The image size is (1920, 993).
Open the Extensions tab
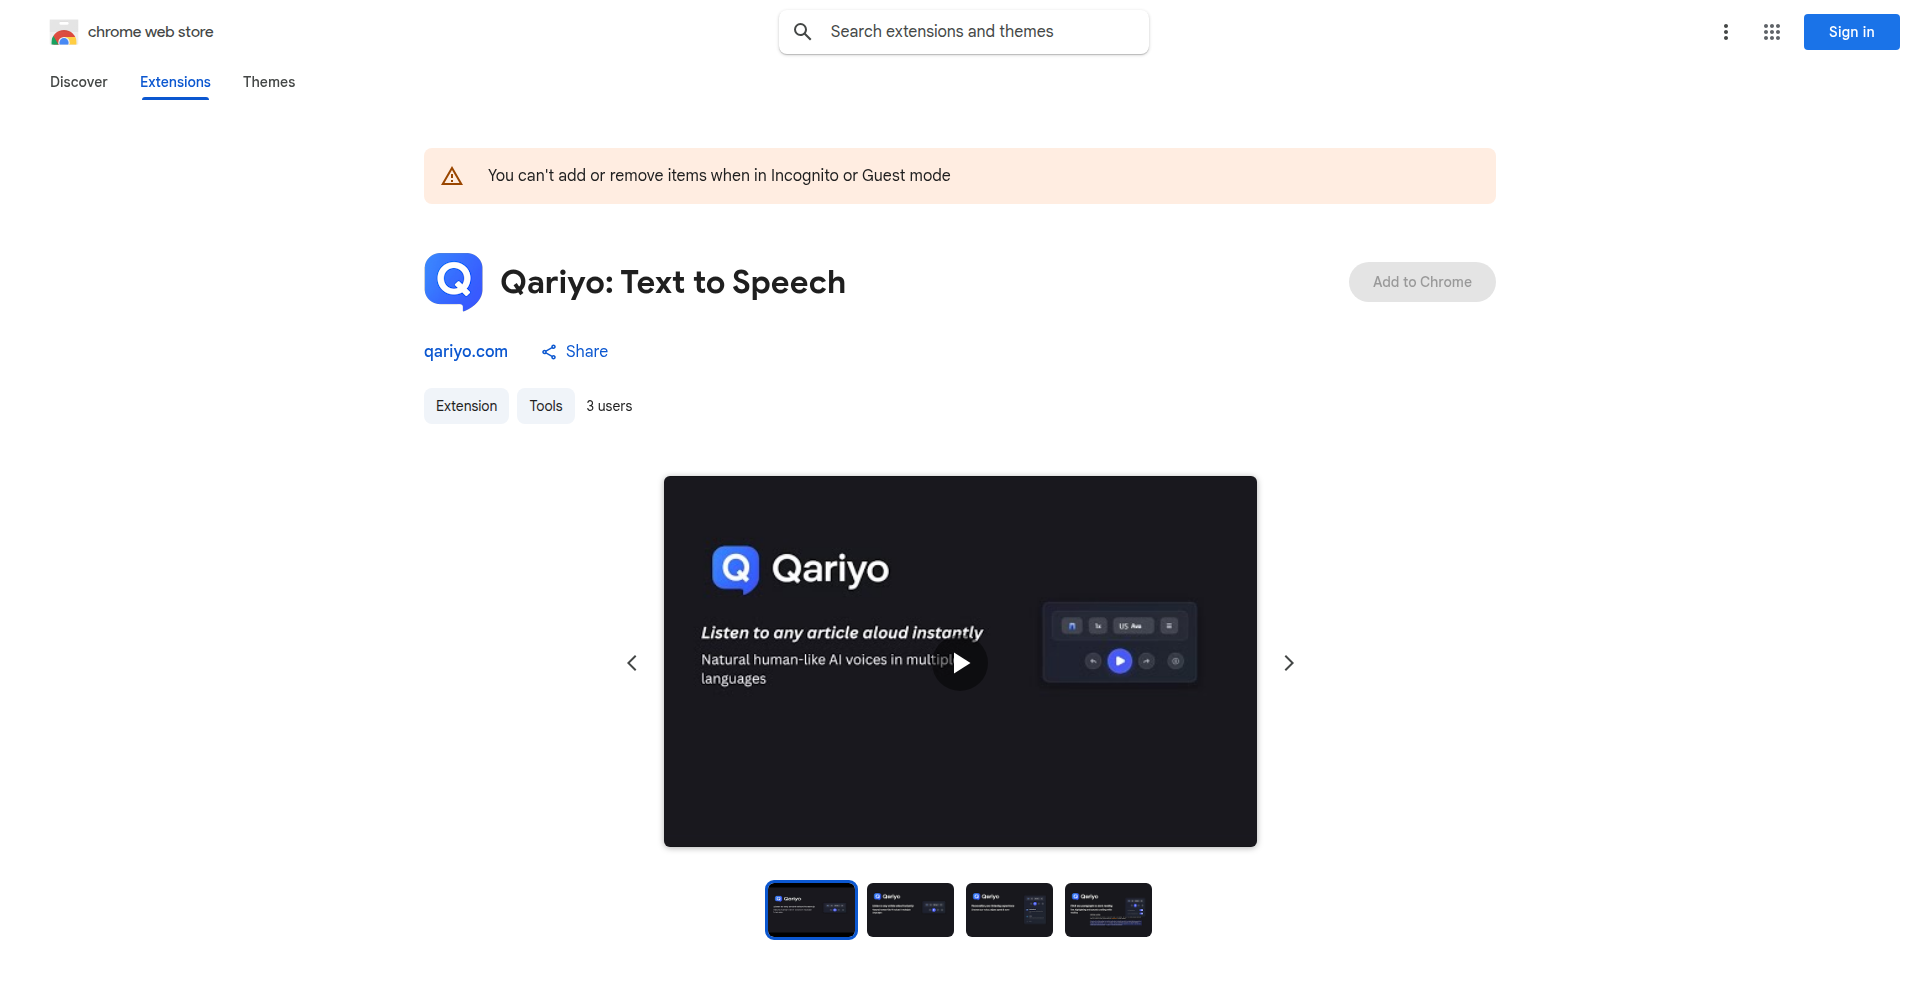tap(175, 82)
